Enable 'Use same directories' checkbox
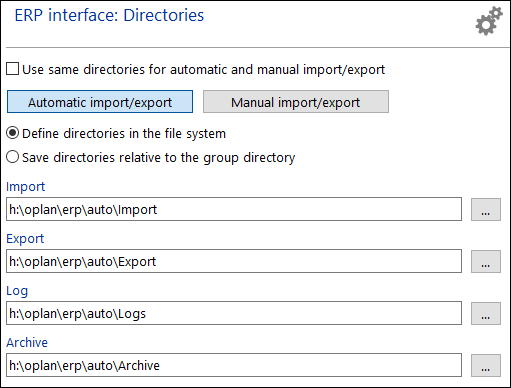511x388 pixels. tap(12, 69)
